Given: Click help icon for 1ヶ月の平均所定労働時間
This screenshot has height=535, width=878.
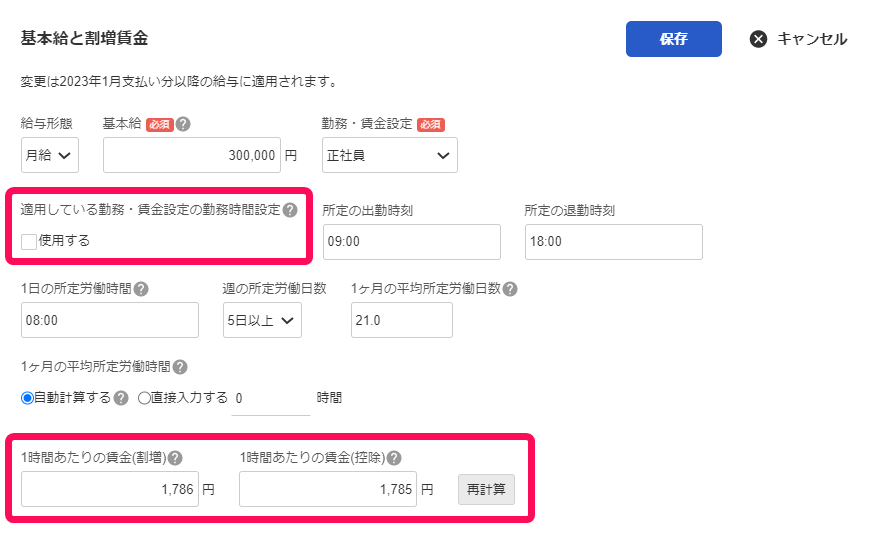Looking at the screenshot, I should [x=180, y=367].
